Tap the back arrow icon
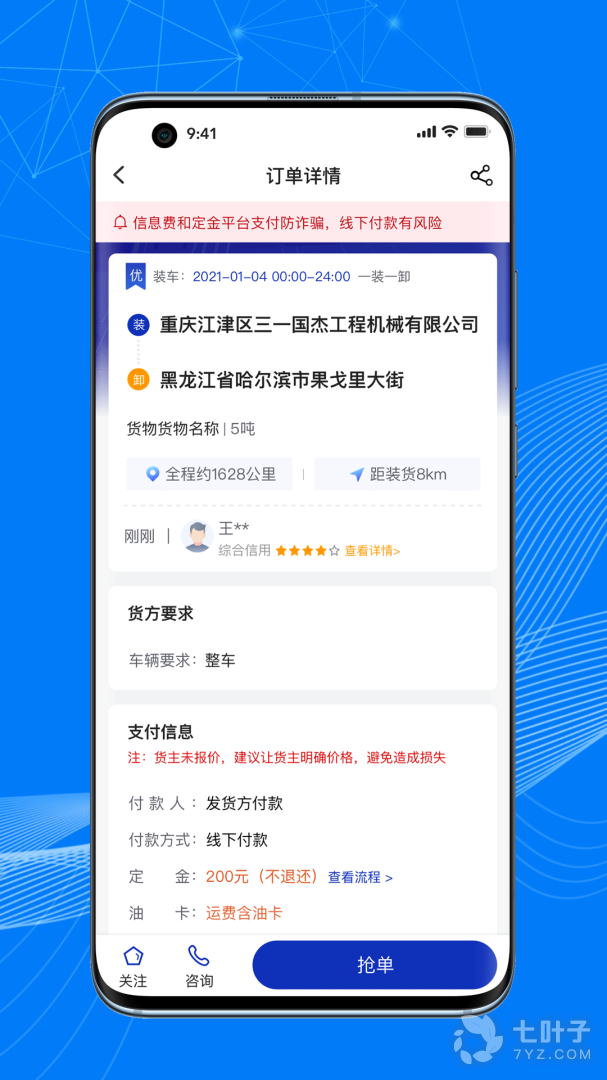Screen dimensions: 607x1080 pos(119,175)
